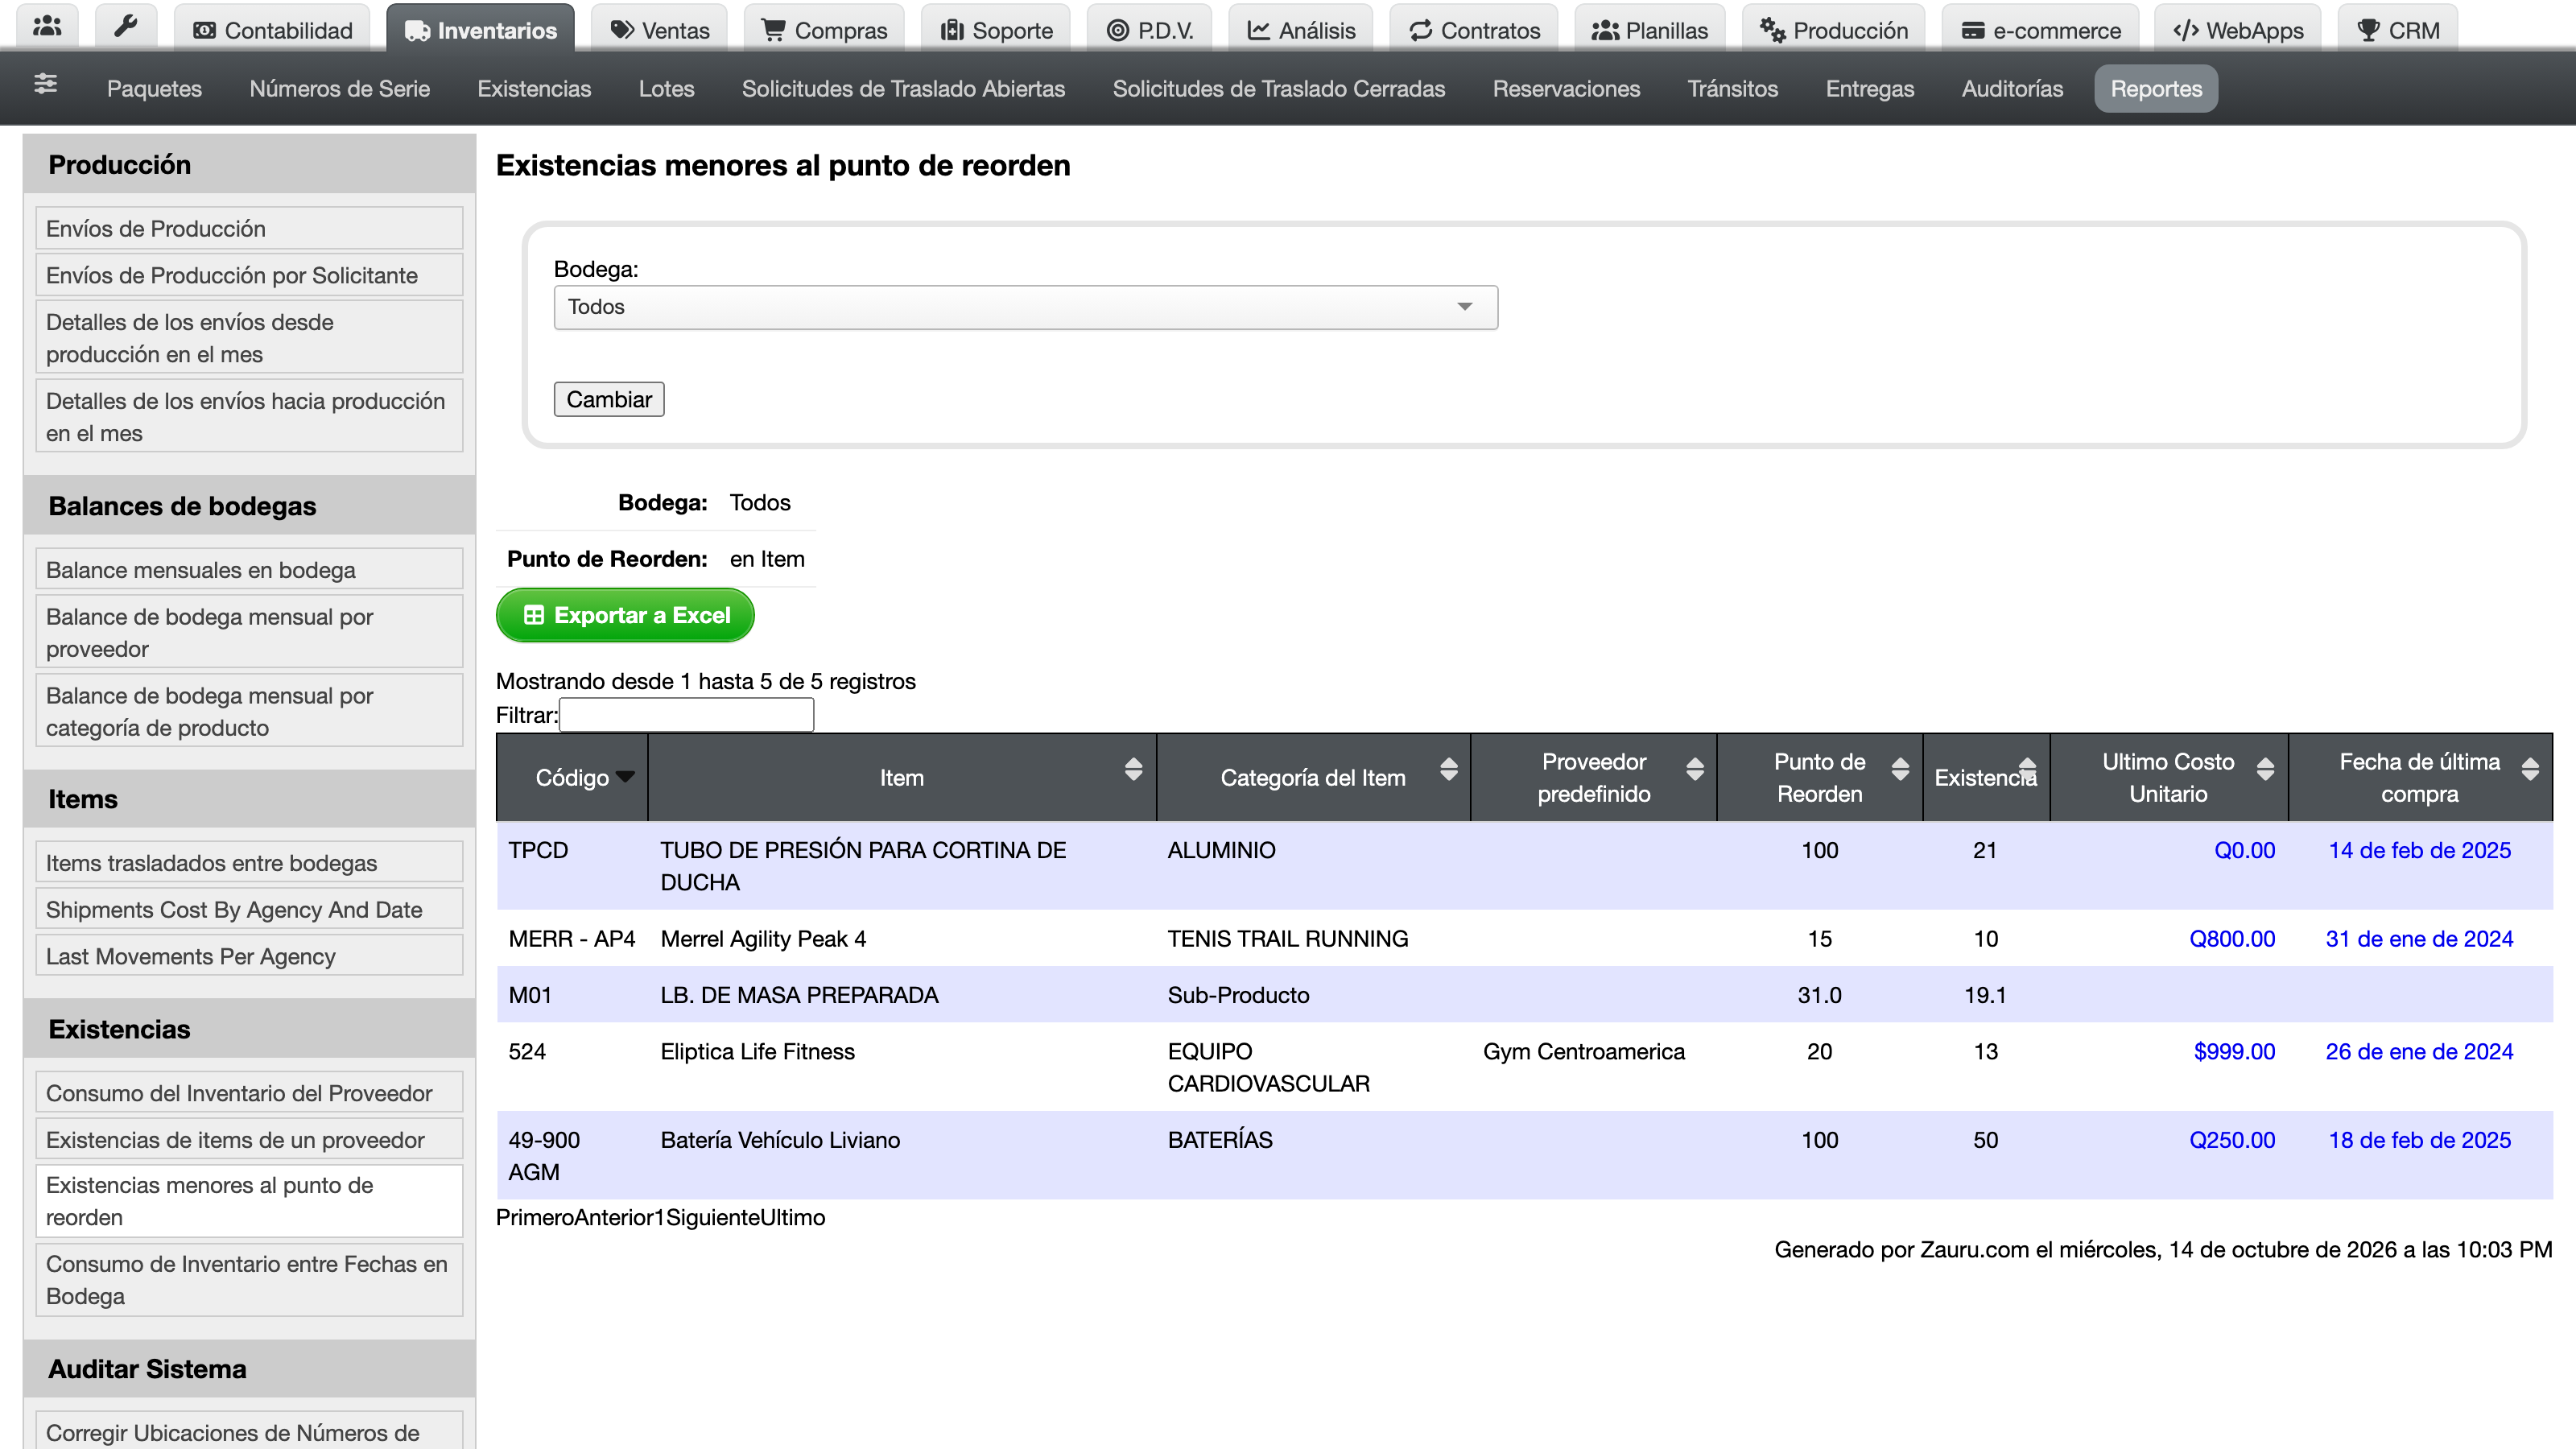Viewport: 2576px width, 1449px height.
Task: Sort by Fecha de última compra arrows
Action: [2530, 769]
